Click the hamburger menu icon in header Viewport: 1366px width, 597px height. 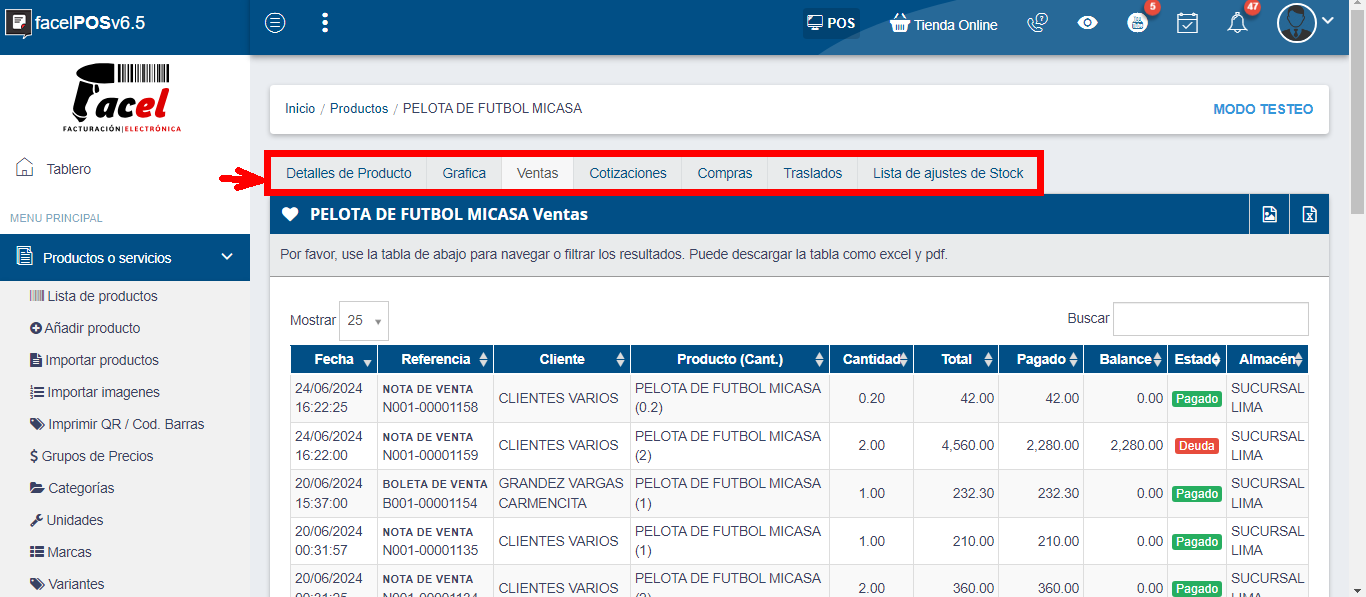pos(275,23)
